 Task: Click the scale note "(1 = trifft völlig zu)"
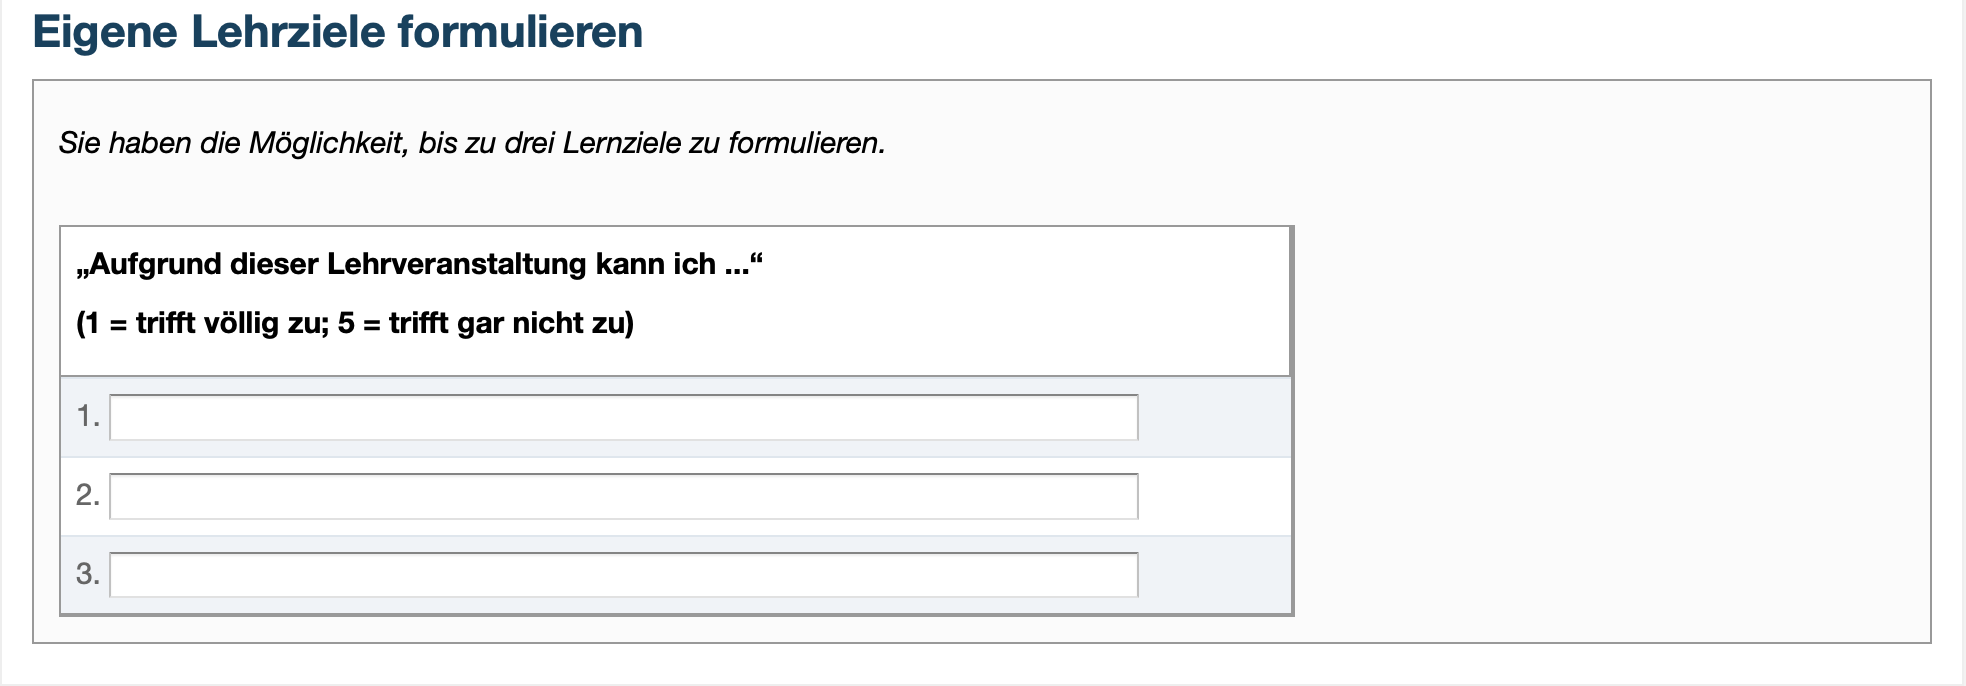pos(355,322)
